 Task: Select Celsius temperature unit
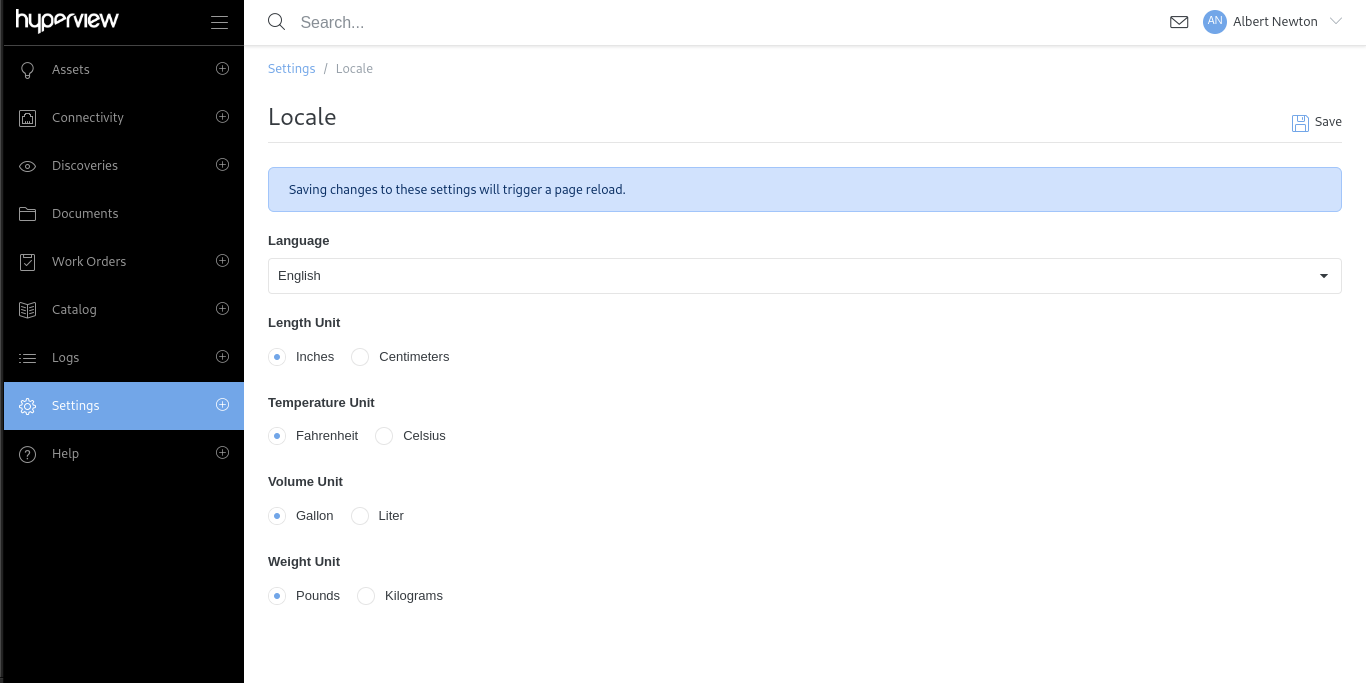click(x=384, y=436)
